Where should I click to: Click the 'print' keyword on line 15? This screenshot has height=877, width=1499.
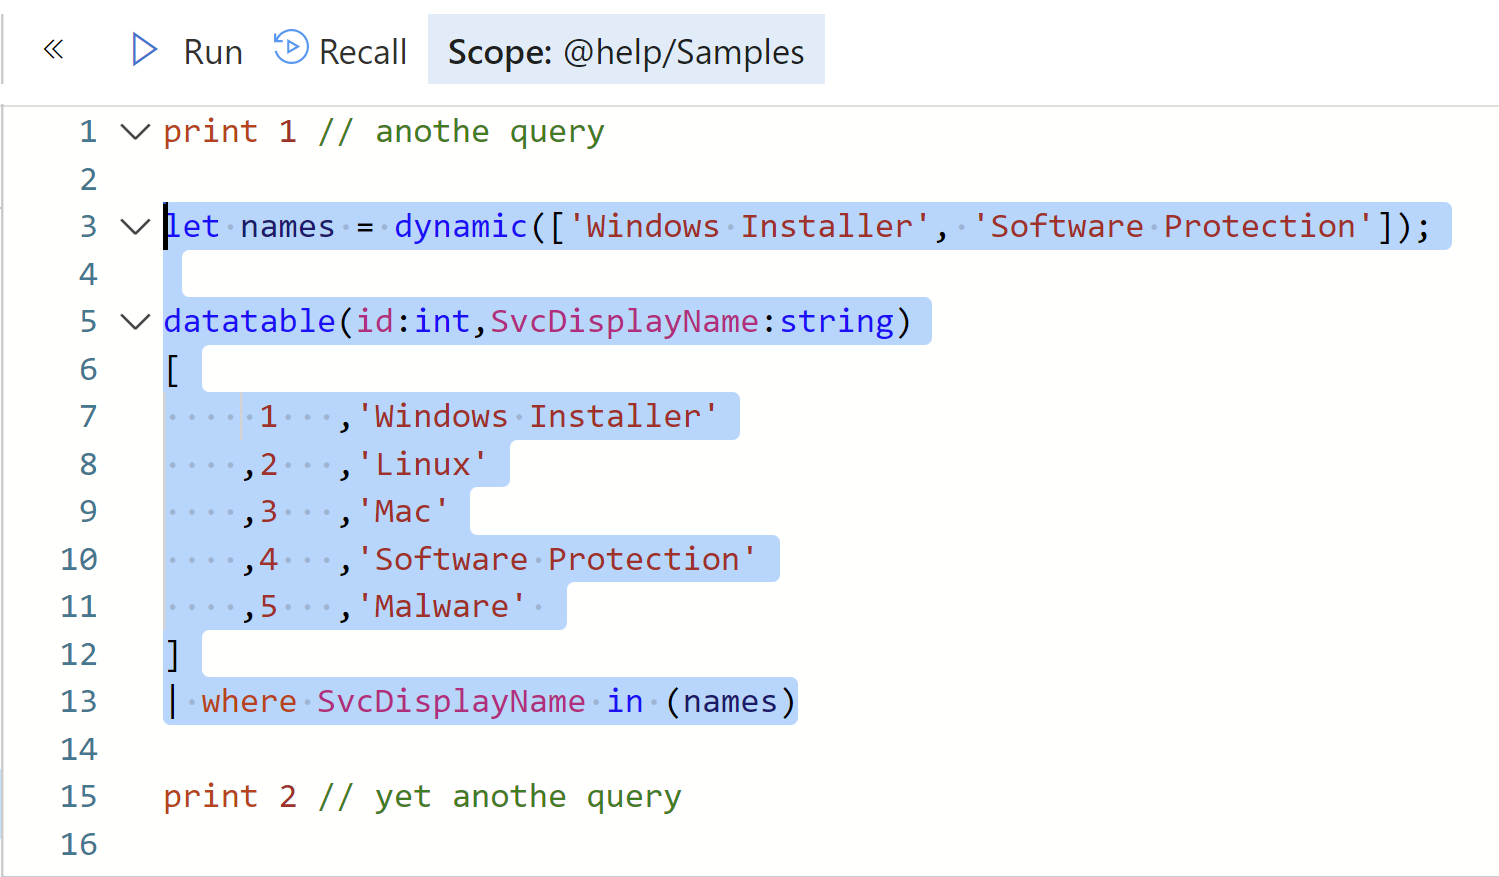tap(211, 797)
